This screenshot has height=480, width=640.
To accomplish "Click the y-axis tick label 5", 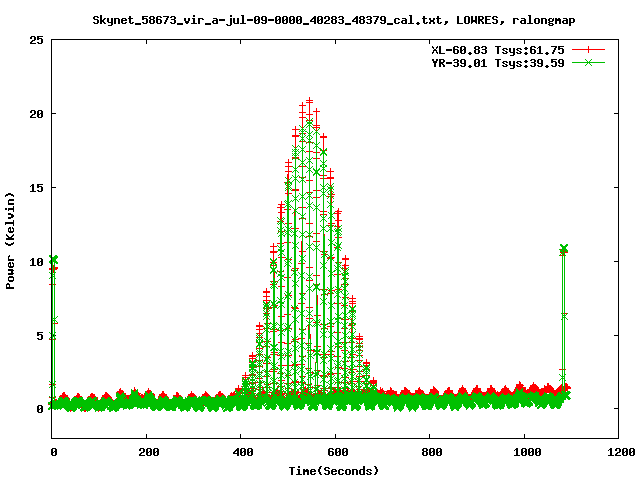I will 40,336.
